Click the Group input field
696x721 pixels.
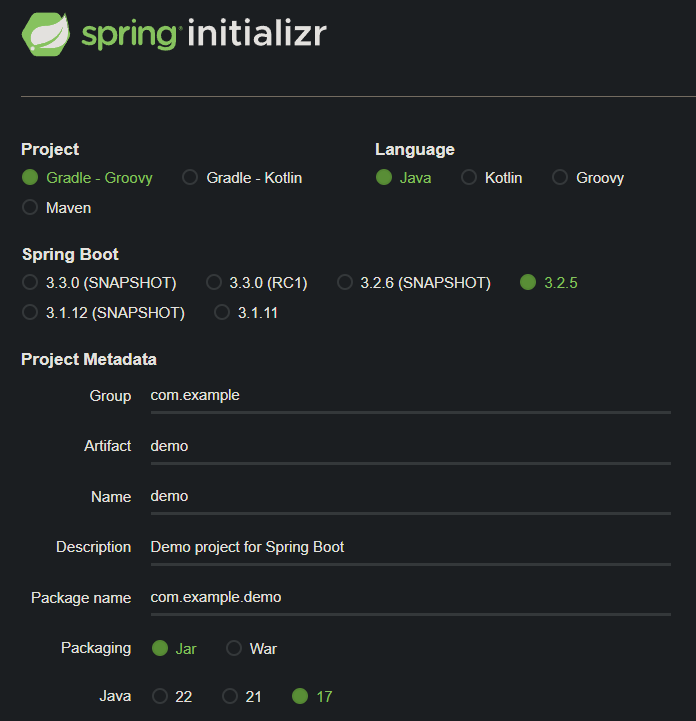[x=410, y=395]
